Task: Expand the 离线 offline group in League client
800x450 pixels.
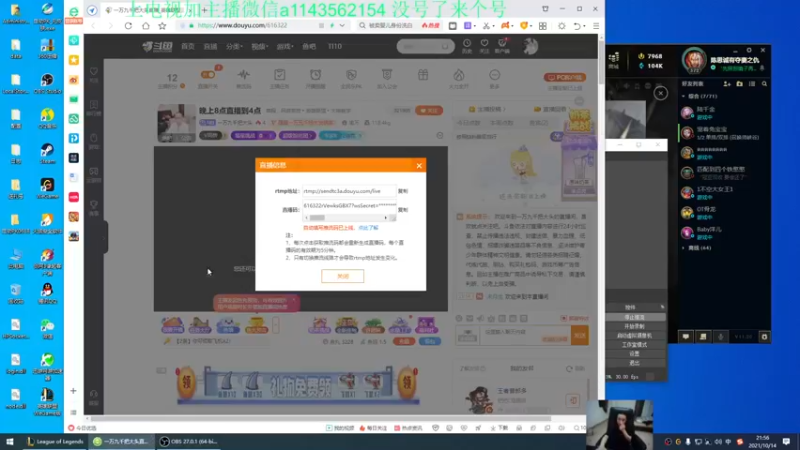Action: point(697,248)
